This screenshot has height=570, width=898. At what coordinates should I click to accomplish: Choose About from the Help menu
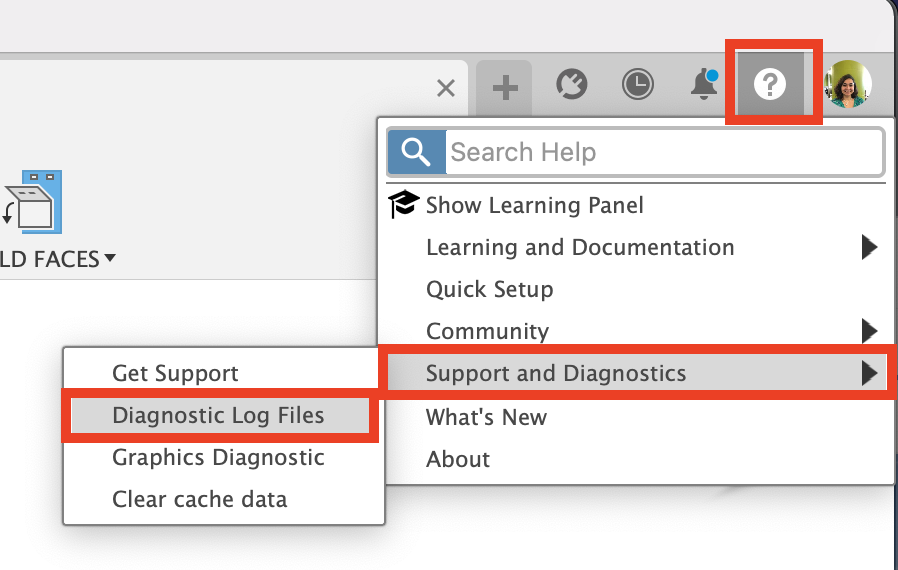pos(458,459)
